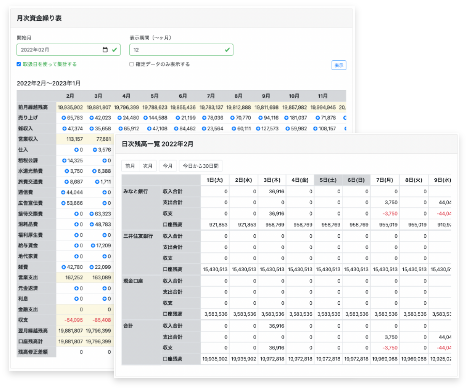
Task: Click plus icon for 雑収入 in 8月 column
Action: click(234, 128)
